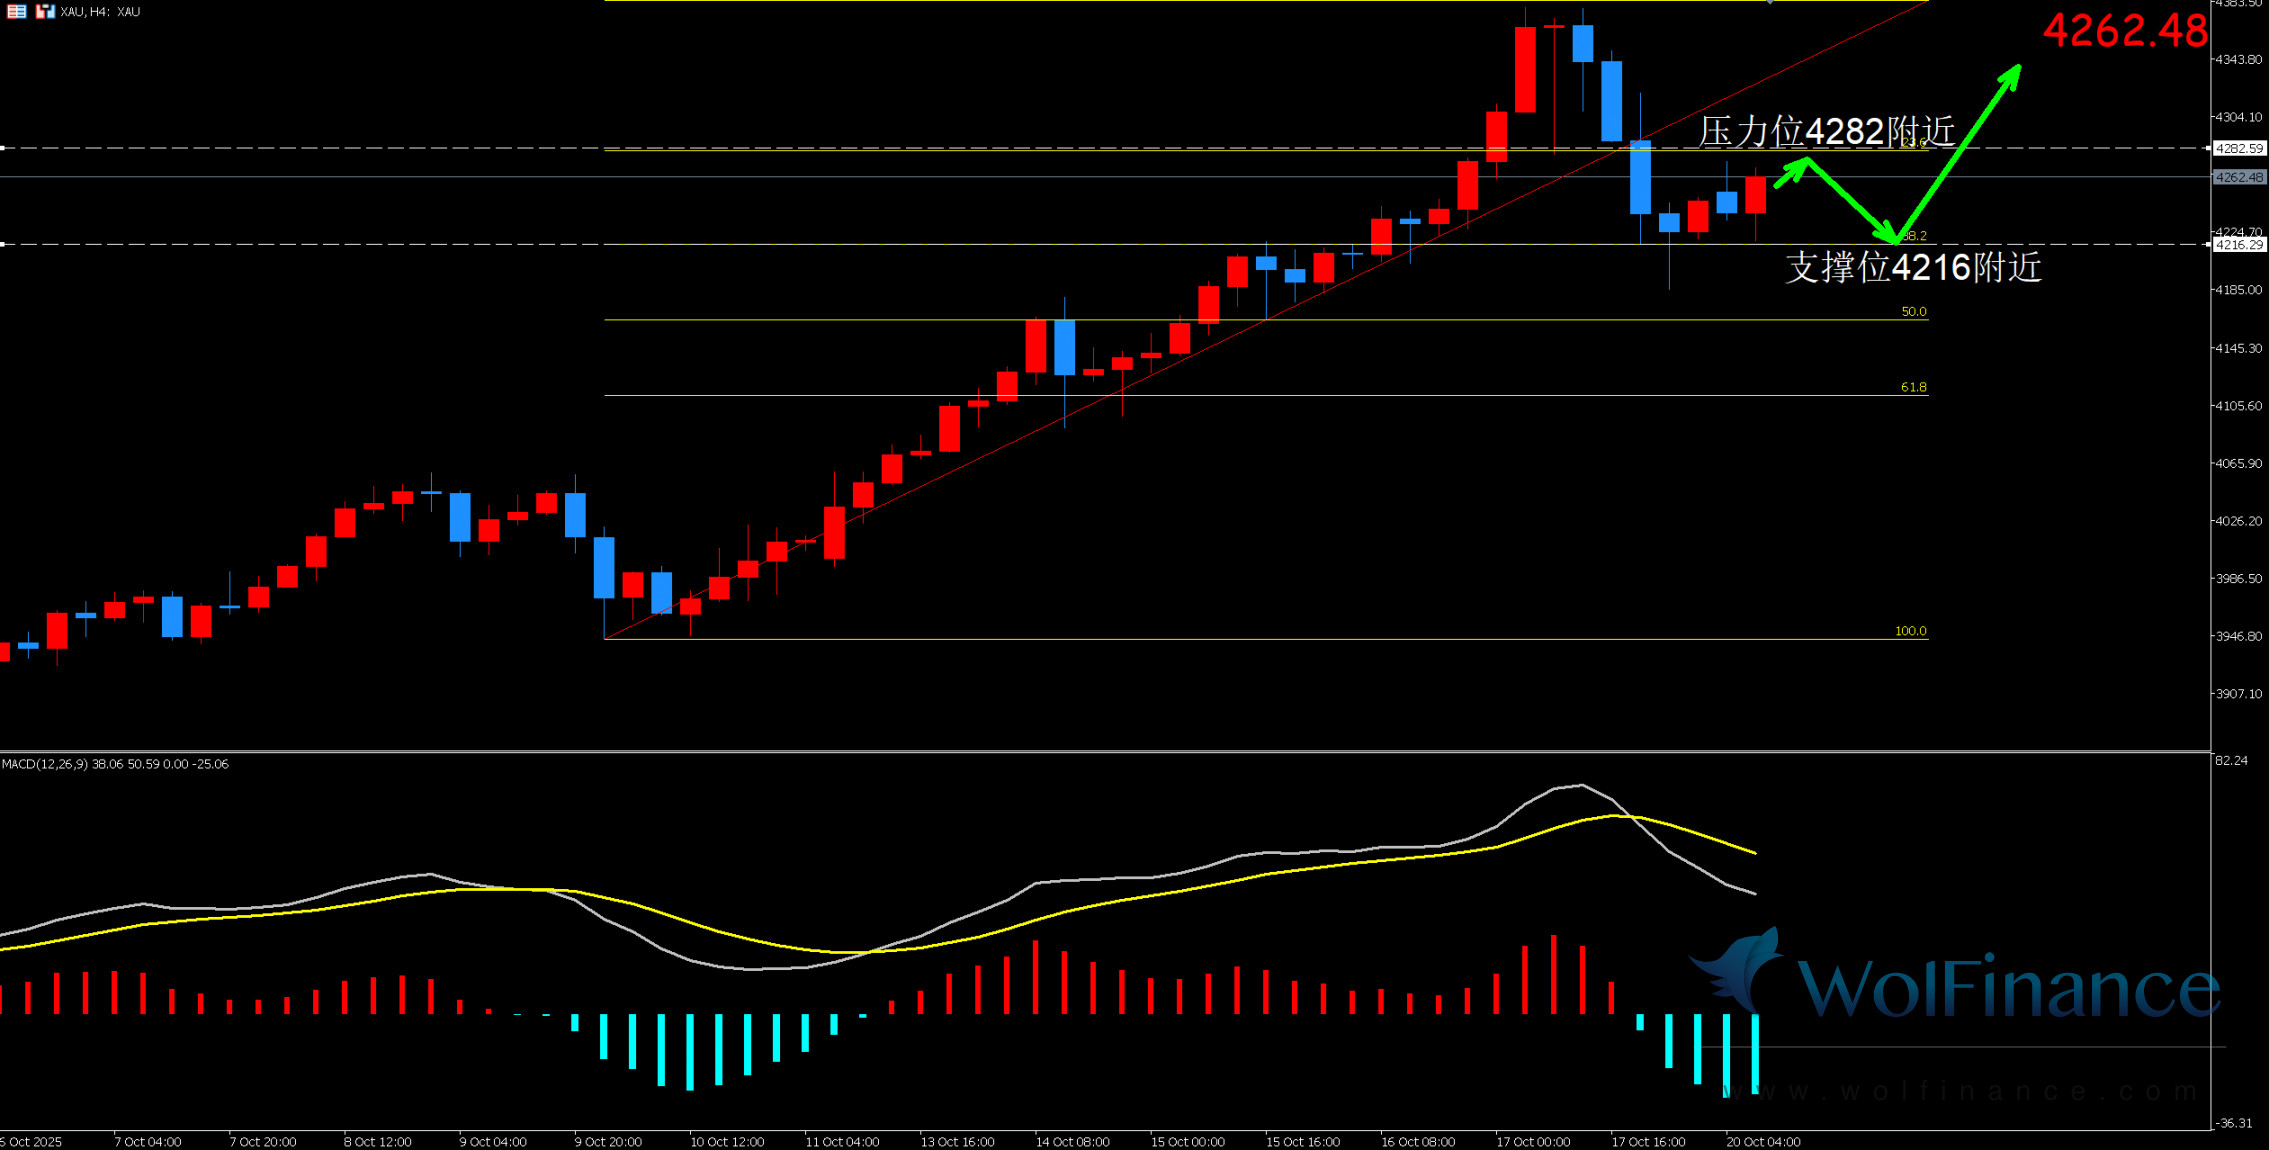This screenshot has height=1150, width=2269.
Task: Select the Fibonacci 50.0 level line label
Action: pyautogui.click(x=1913, y=312)
